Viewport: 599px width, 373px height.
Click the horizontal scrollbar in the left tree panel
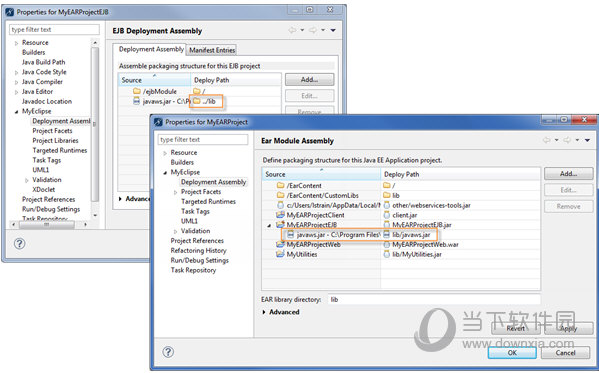[x=49, y=224]
